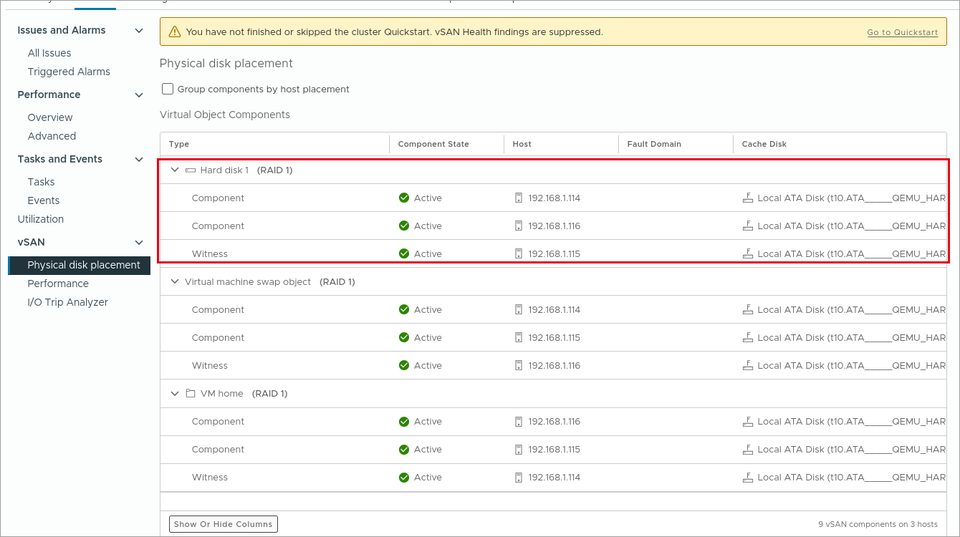
Task: Click host 192.168.1.115 in VM home Component row
Action: tap(554, 449)
